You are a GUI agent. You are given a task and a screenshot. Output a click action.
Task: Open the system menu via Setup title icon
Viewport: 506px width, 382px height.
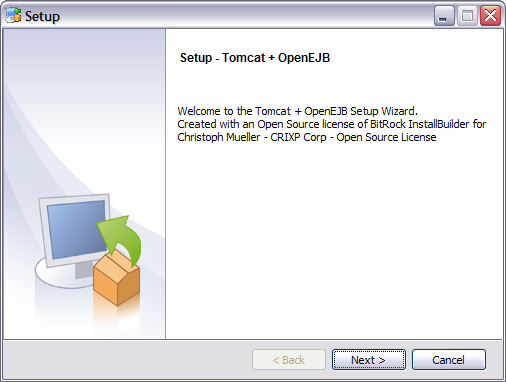(13, 15)
